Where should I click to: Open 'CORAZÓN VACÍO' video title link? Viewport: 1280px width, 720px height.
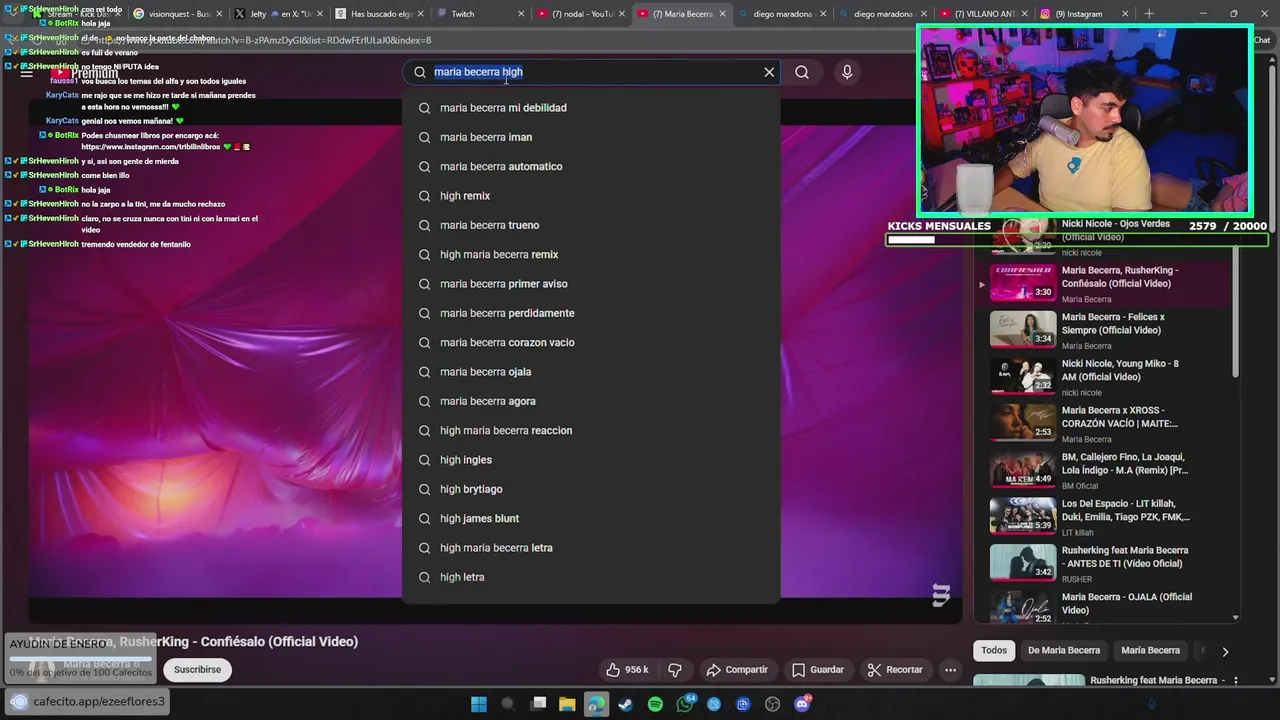click(1120, 417)
